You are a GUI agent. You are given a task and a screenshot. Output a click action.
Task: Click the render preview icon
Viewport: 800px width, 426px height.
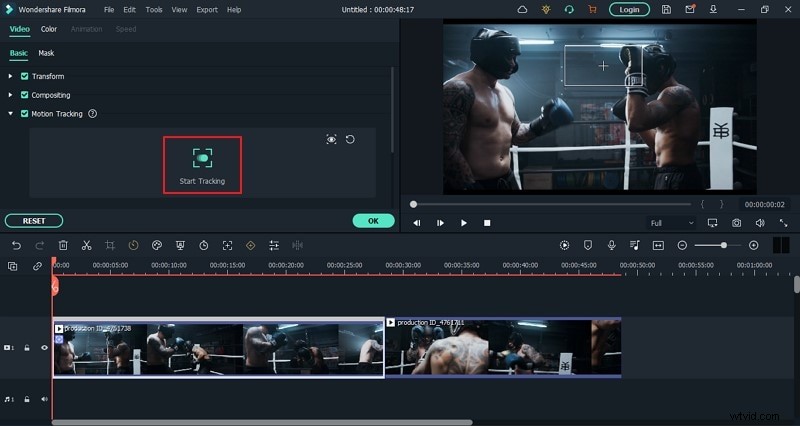564,245
